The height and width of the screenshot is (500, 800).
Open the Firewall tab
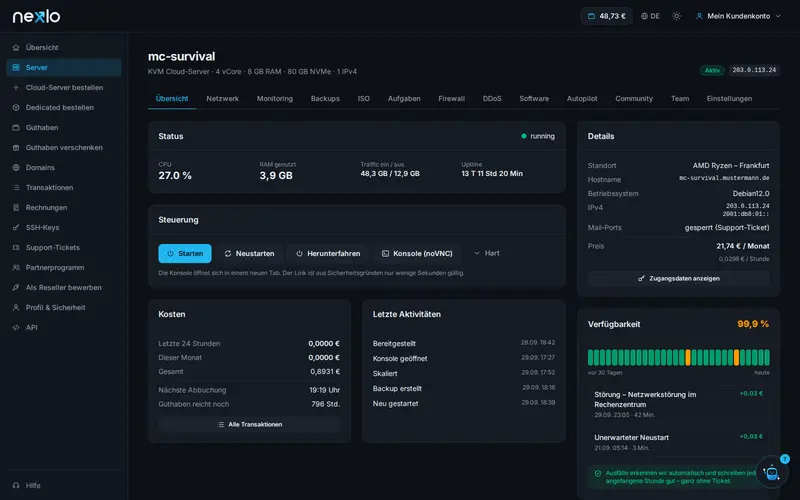point(452,98)
